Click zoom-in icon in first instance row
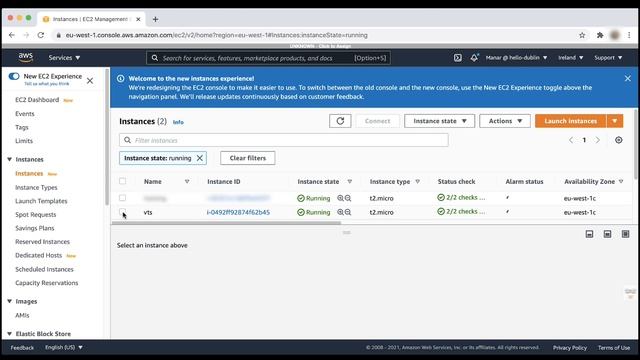This screenshot has height=360, width=640. [340, 198]
